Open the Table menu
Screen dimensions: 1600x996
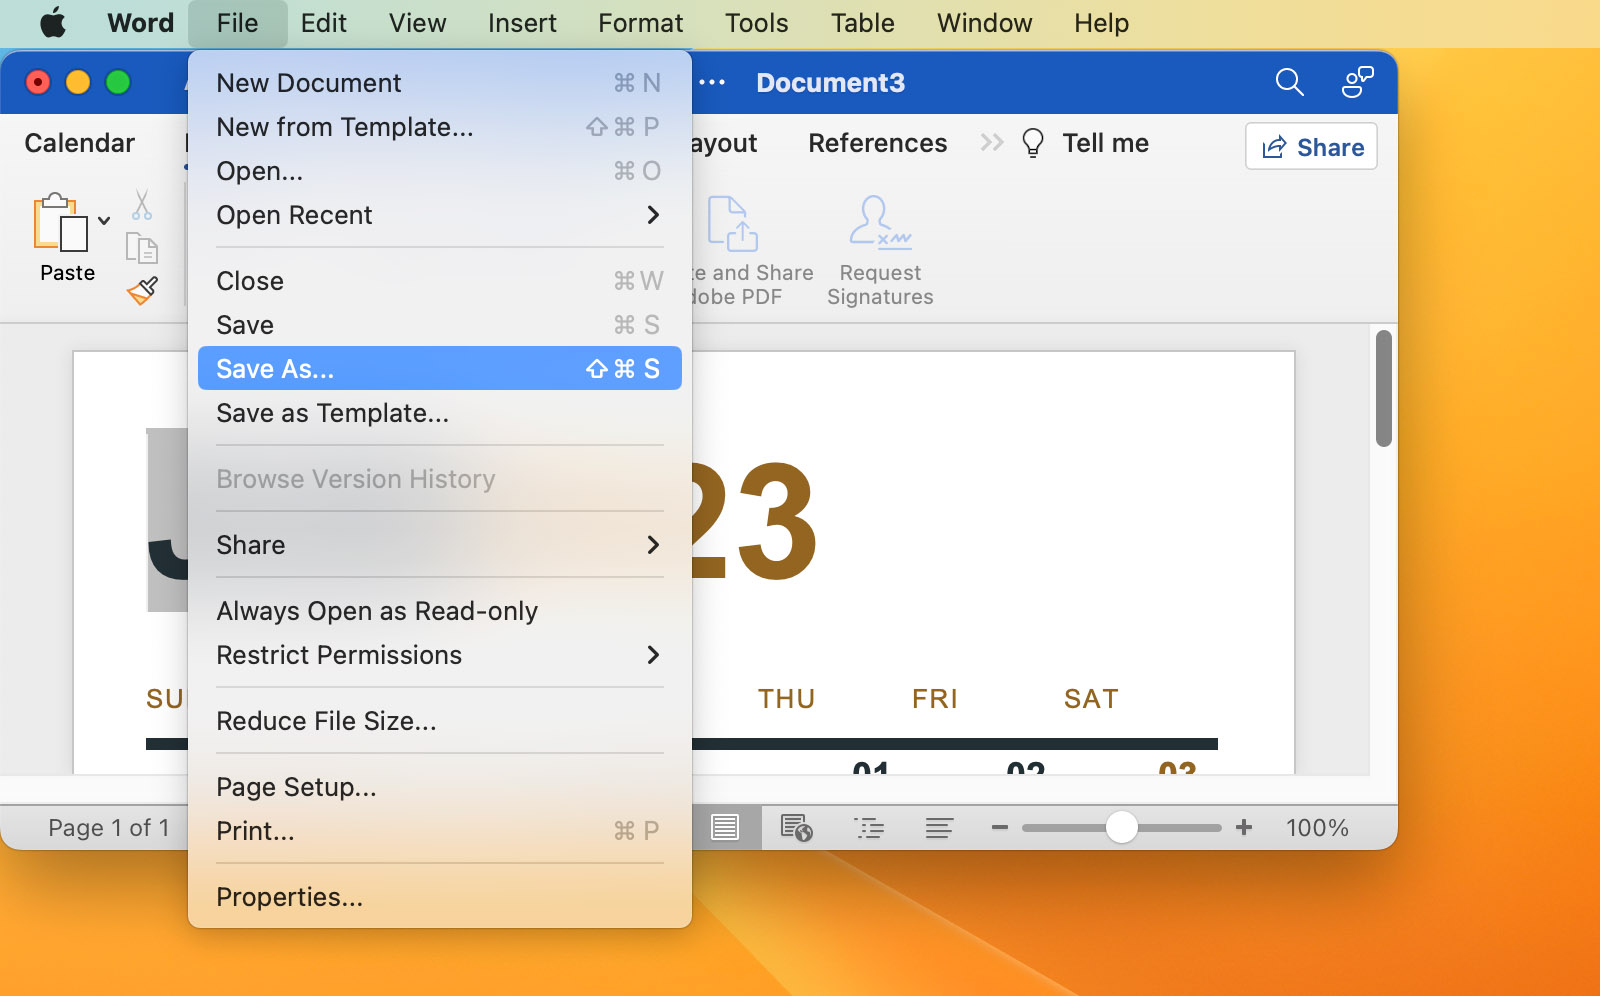862,23
